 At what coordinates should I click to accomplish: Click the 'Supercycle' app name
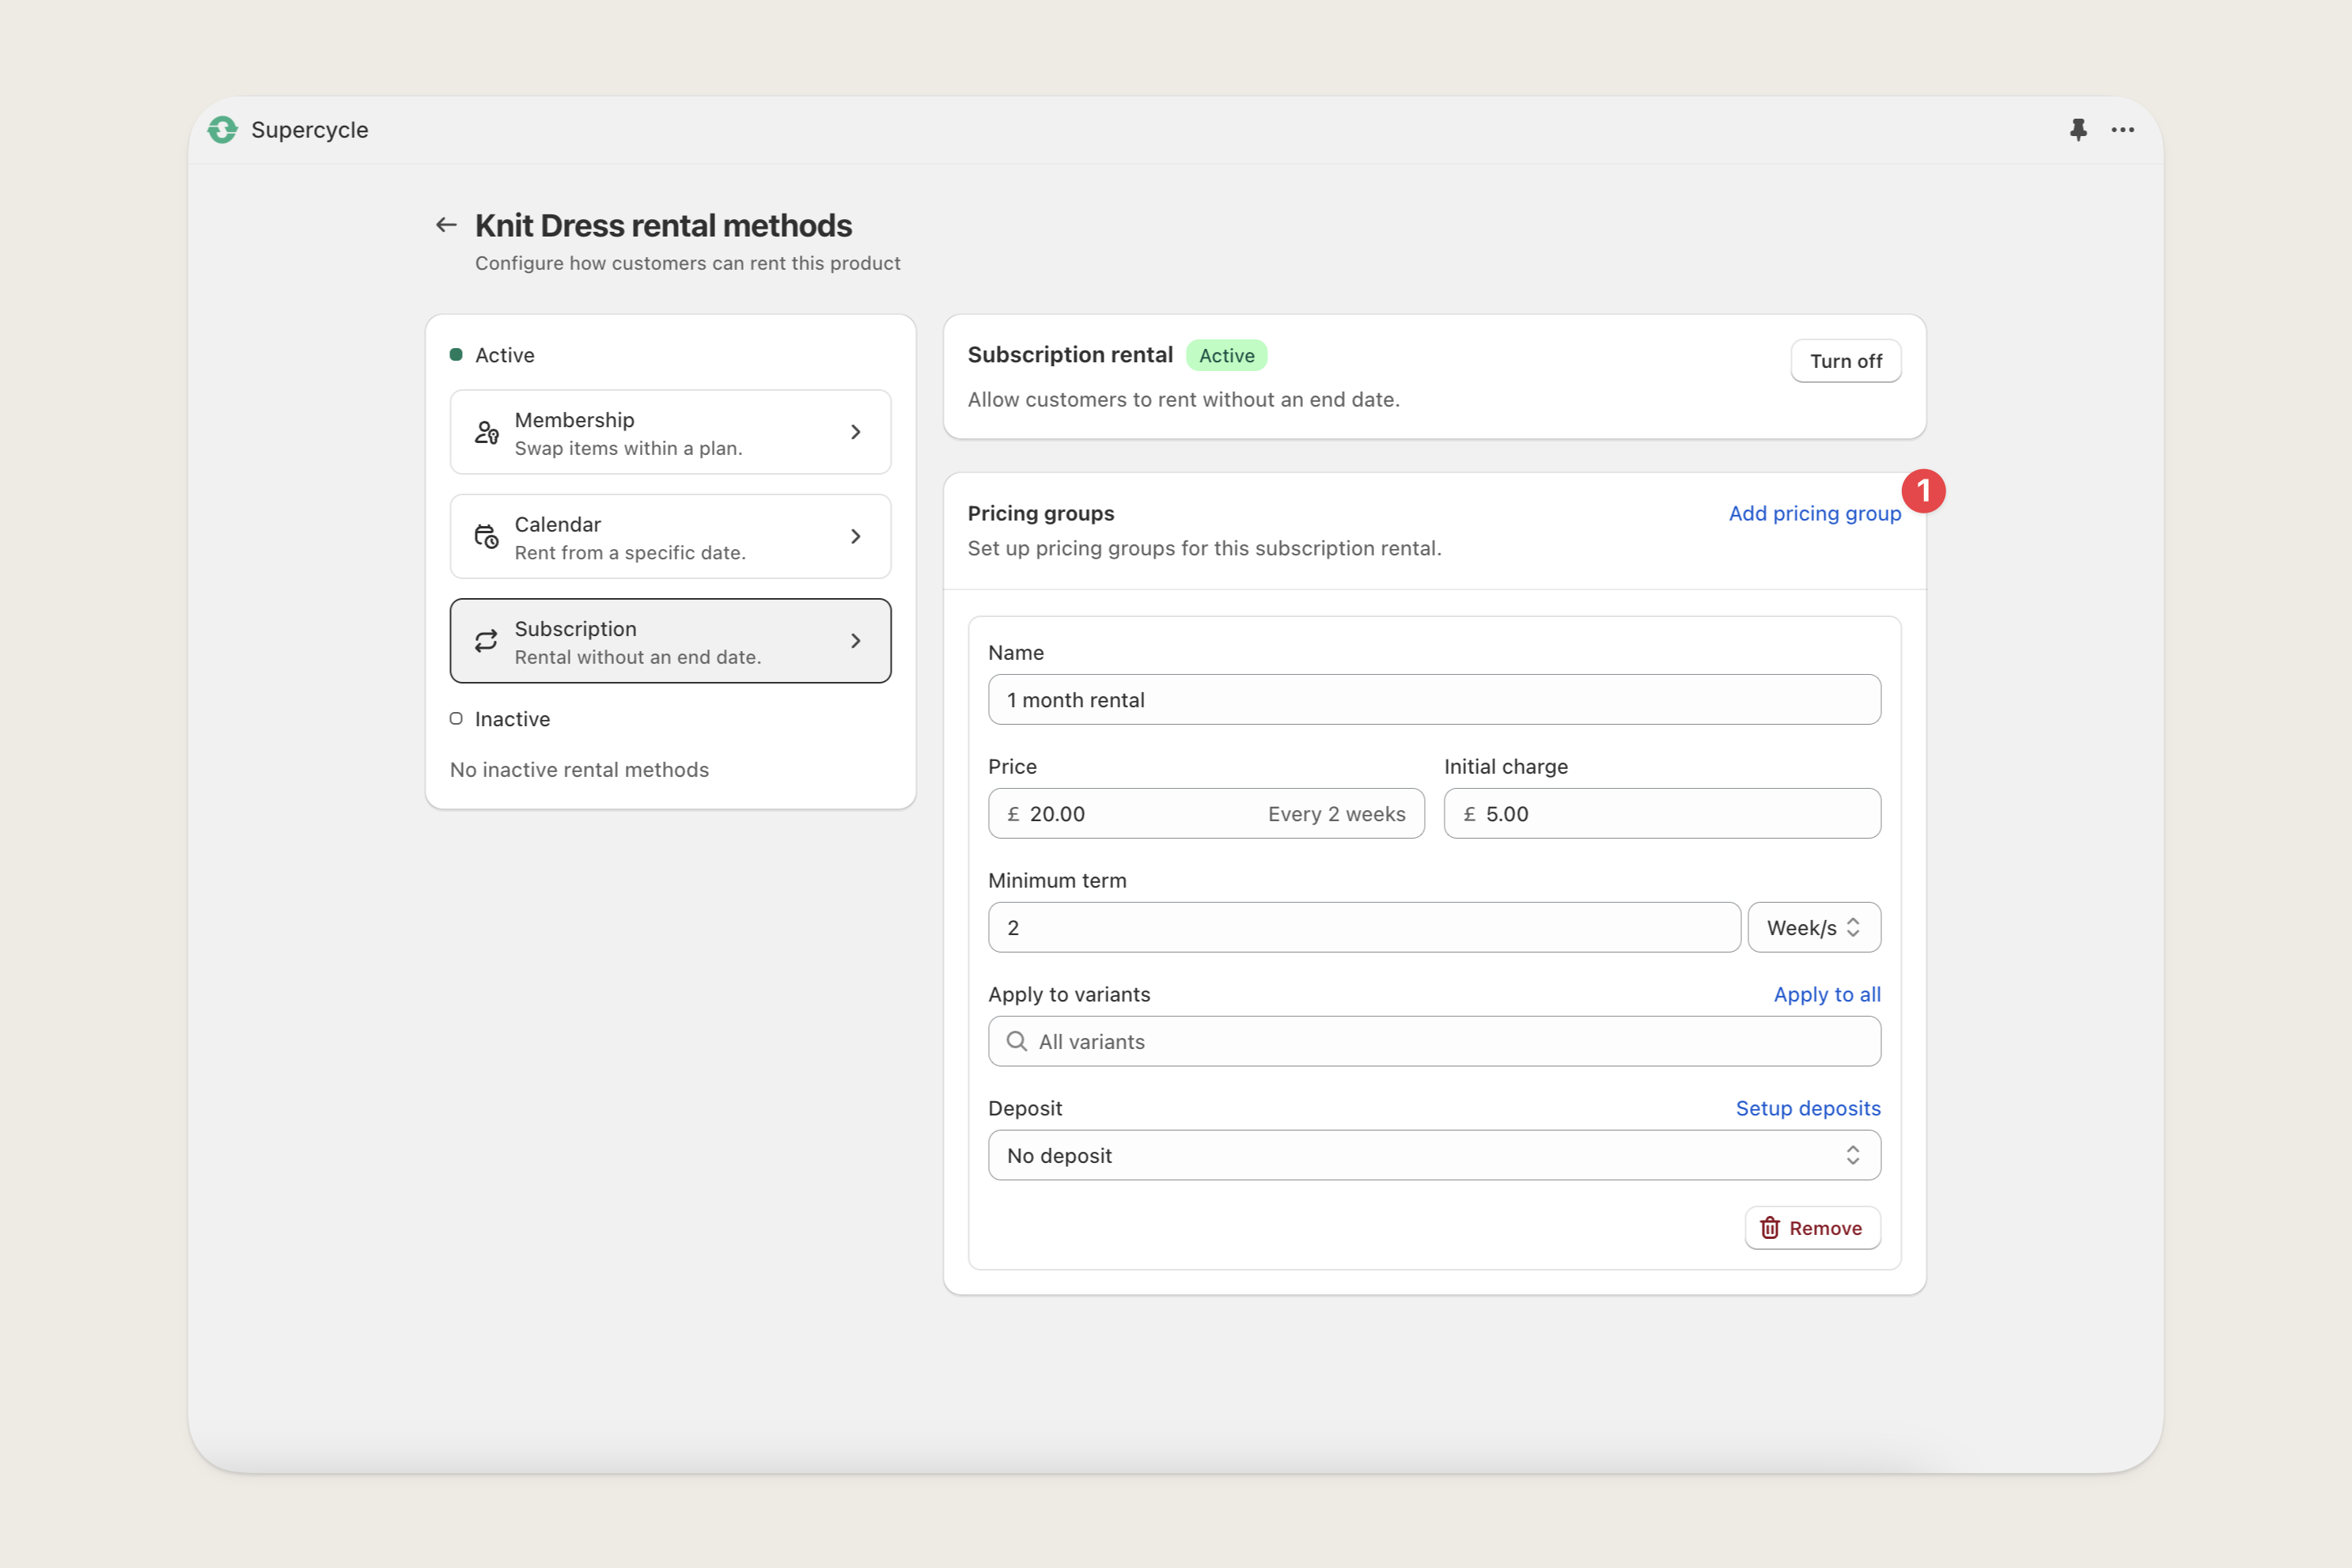coord(309,130)
